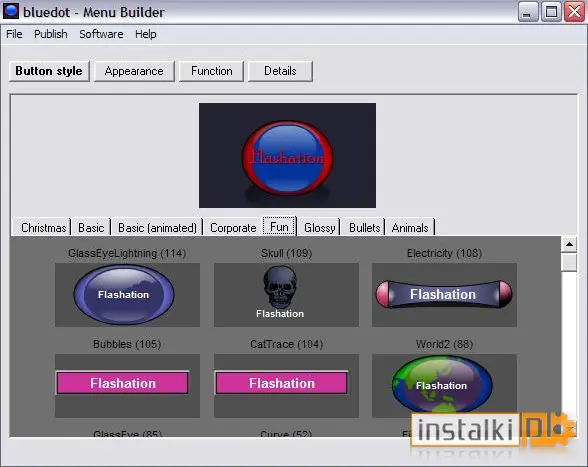This screenshot has height=467, width=588.
Task: Select the Basic (animated) category tab
Action: click(x=157, y=228)
